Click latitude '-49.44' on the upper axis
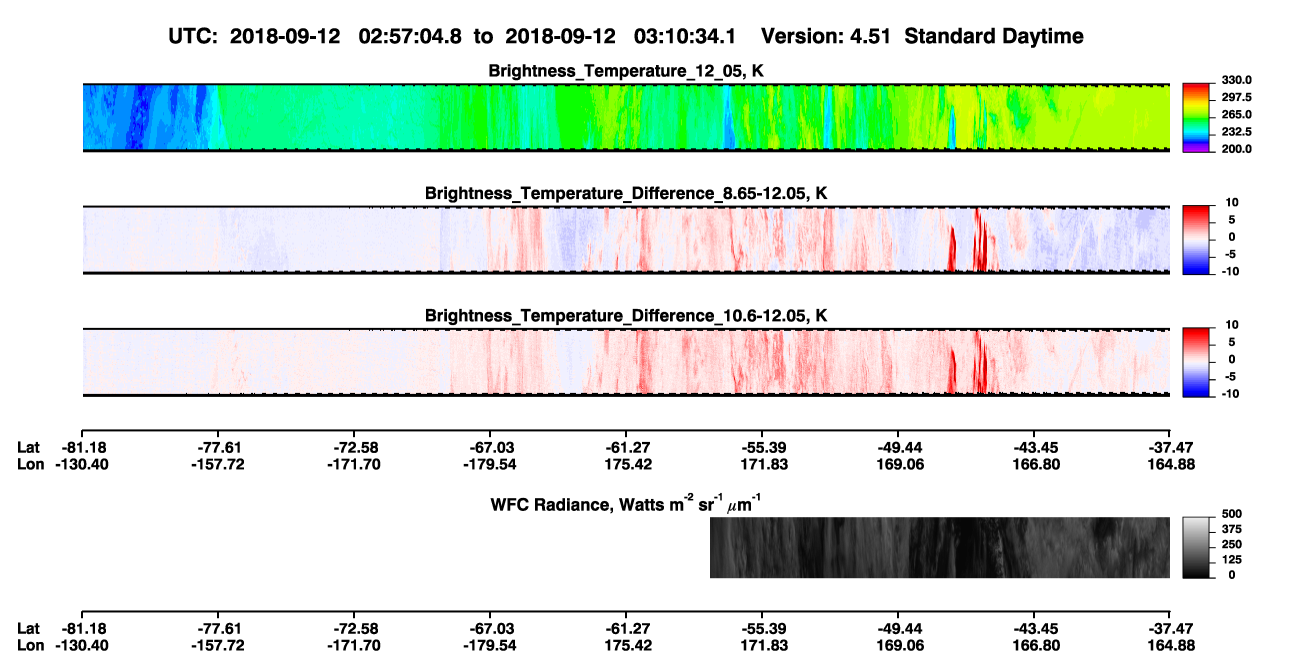1300x667 pixels. [898, 447]
